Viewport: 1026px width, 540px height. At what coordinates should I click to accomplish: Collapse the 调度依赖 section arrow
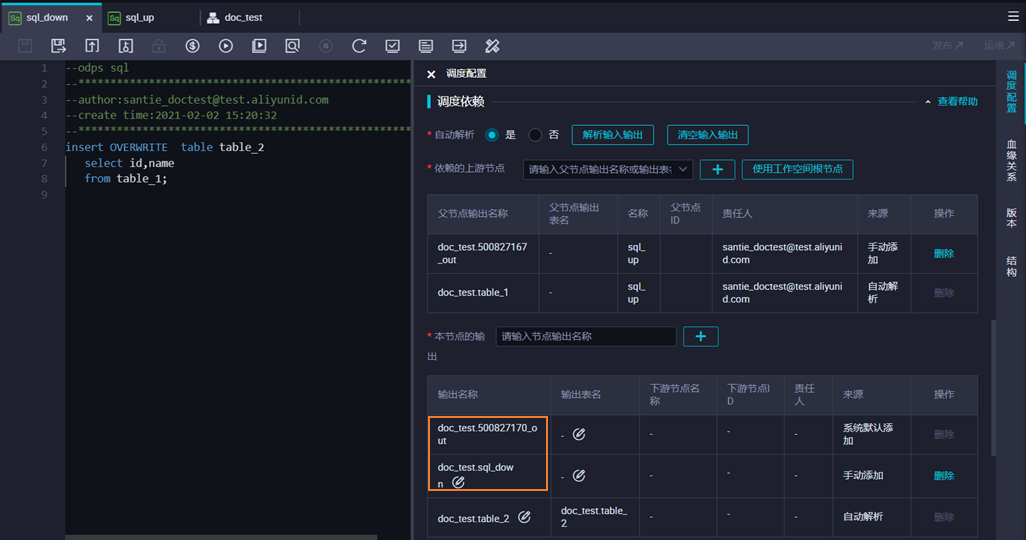pyautogui.click(x=928, y=102)
